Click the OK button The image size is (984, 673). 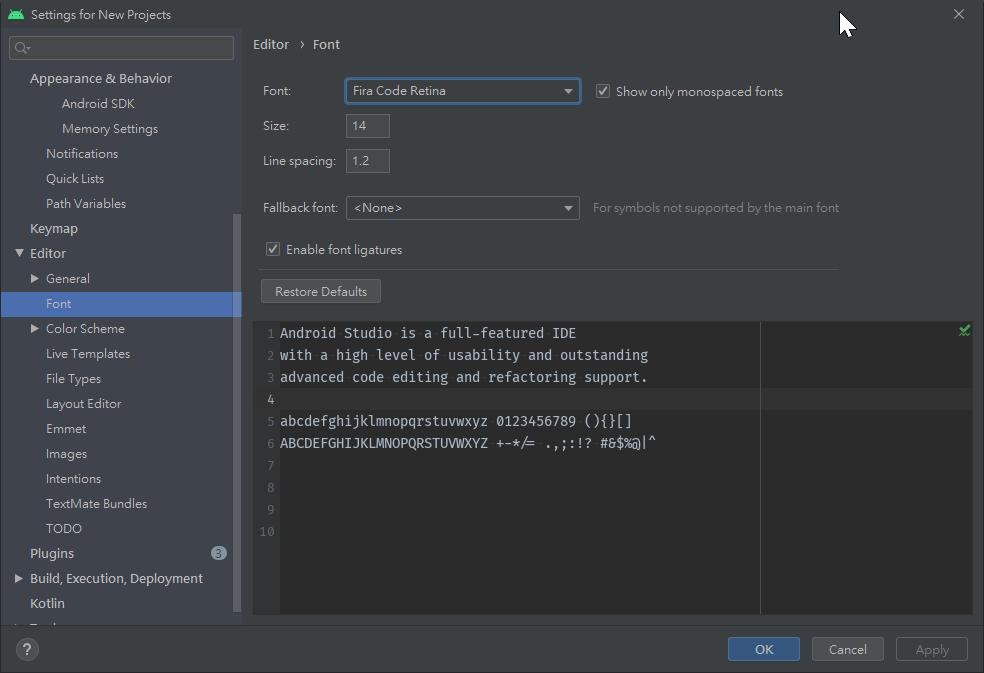(764, 650)
